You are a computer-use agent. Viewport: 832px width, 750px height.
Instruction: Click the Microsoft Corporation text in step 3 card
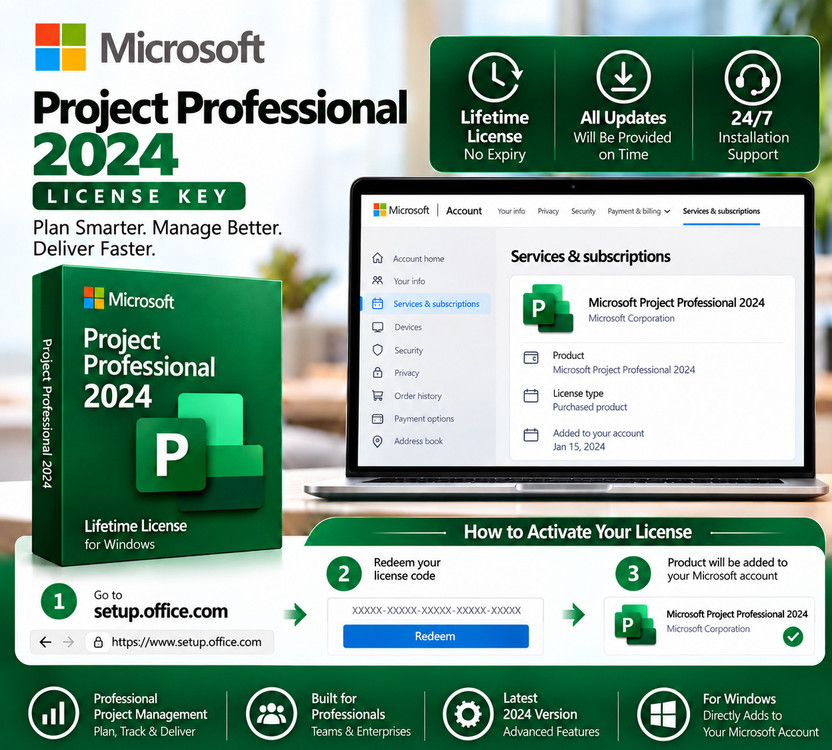(x=708, y=629)
